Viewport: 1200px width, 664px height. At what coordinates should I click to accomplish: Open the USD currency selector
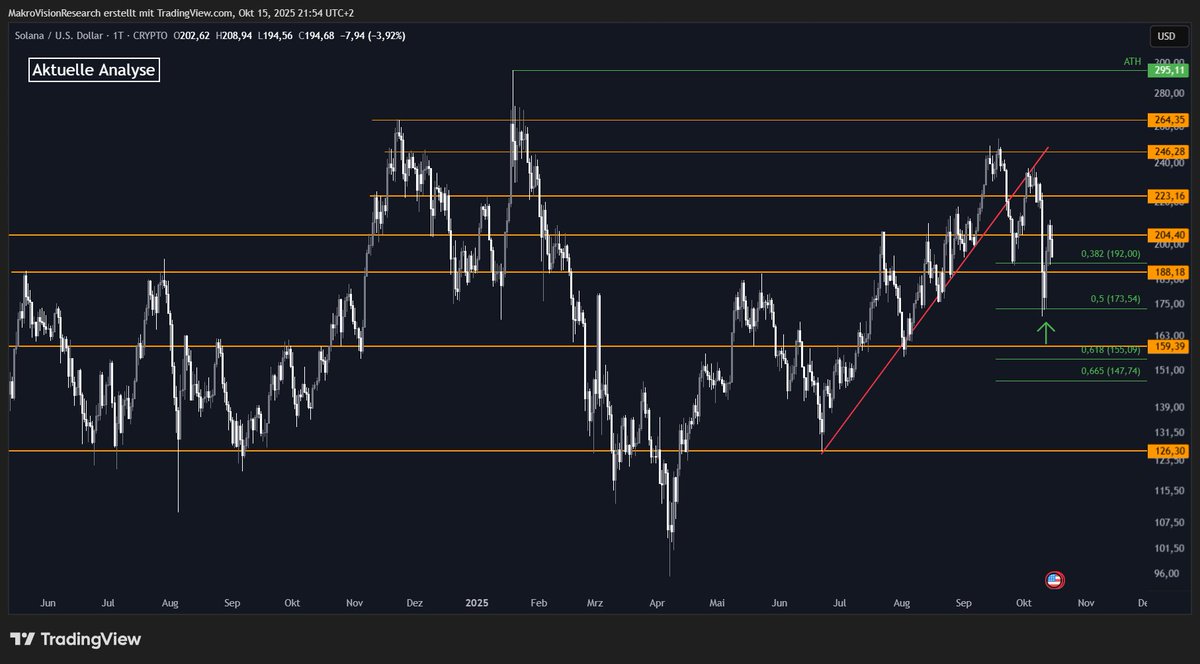coord(1166,36)
